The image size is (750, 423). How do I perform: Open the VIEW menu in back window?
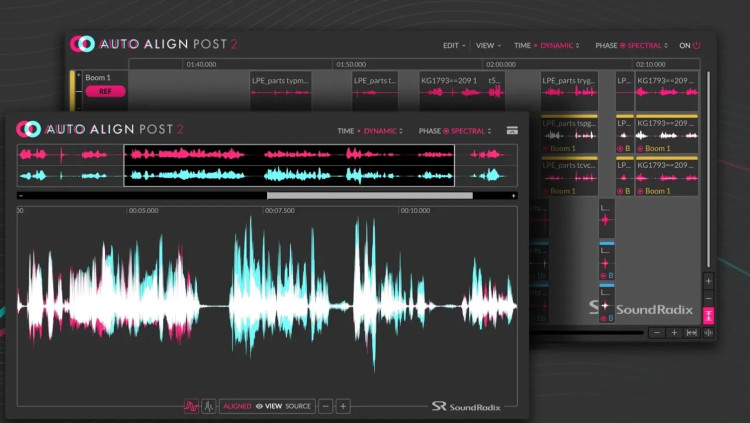tap(488, 45)
